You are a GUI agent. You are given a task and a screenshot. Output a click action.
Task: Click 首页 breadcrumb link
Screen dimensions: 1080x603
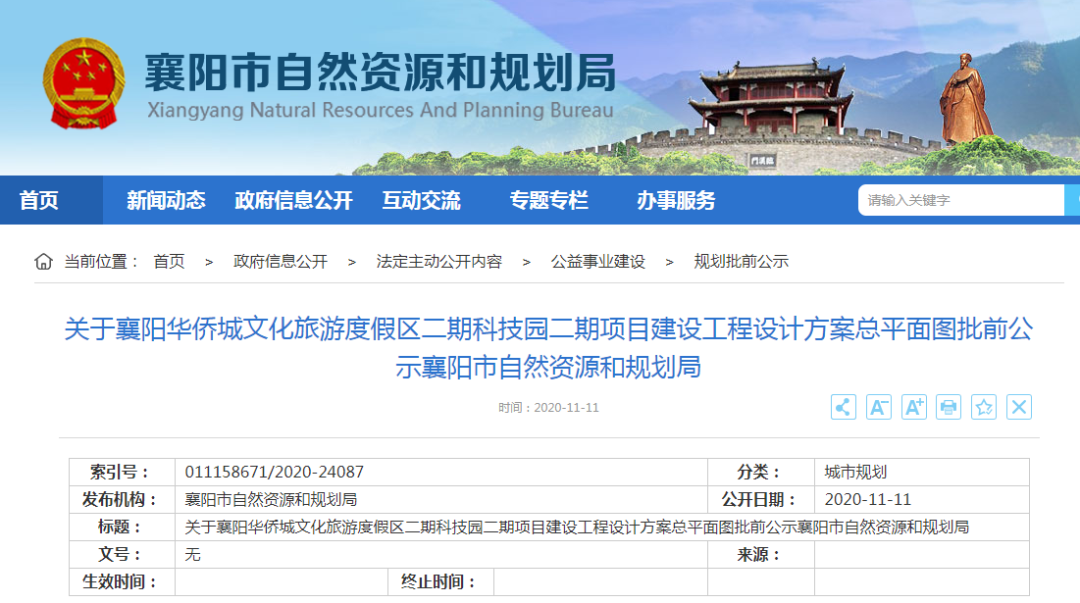169,262
